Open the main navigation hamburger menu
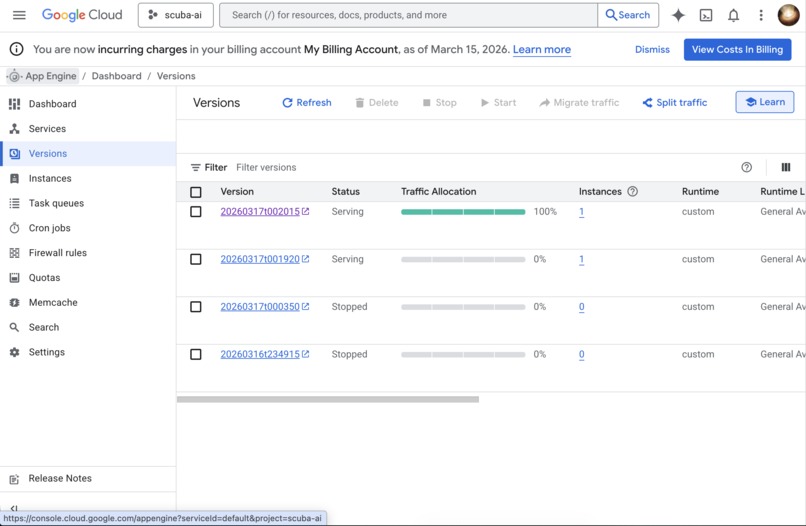This screenshot has width=806, height=526. pyautogui.click(x=19, y=15)
